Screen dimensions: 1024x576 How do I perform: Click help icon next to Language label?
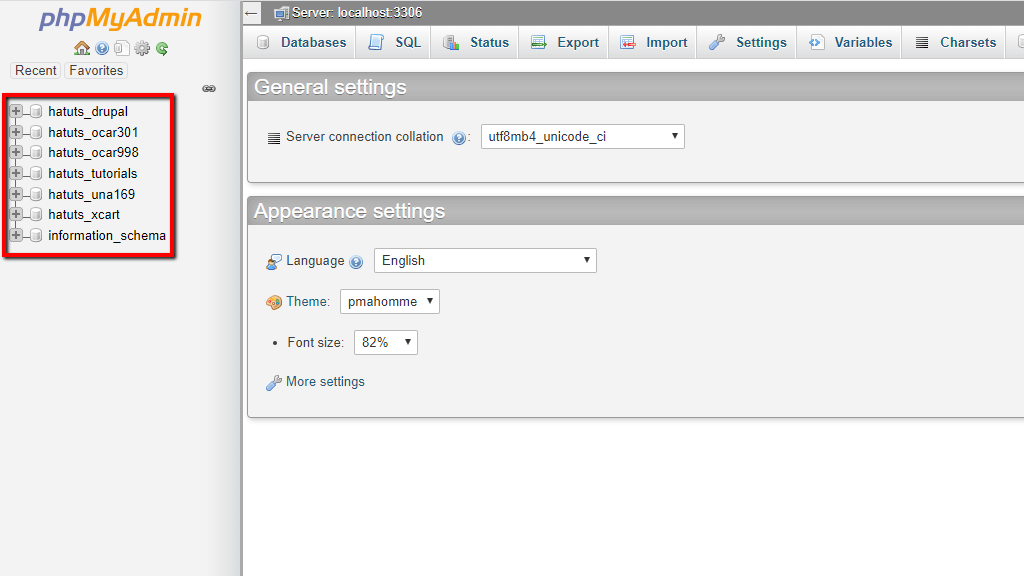coord(357,262)
